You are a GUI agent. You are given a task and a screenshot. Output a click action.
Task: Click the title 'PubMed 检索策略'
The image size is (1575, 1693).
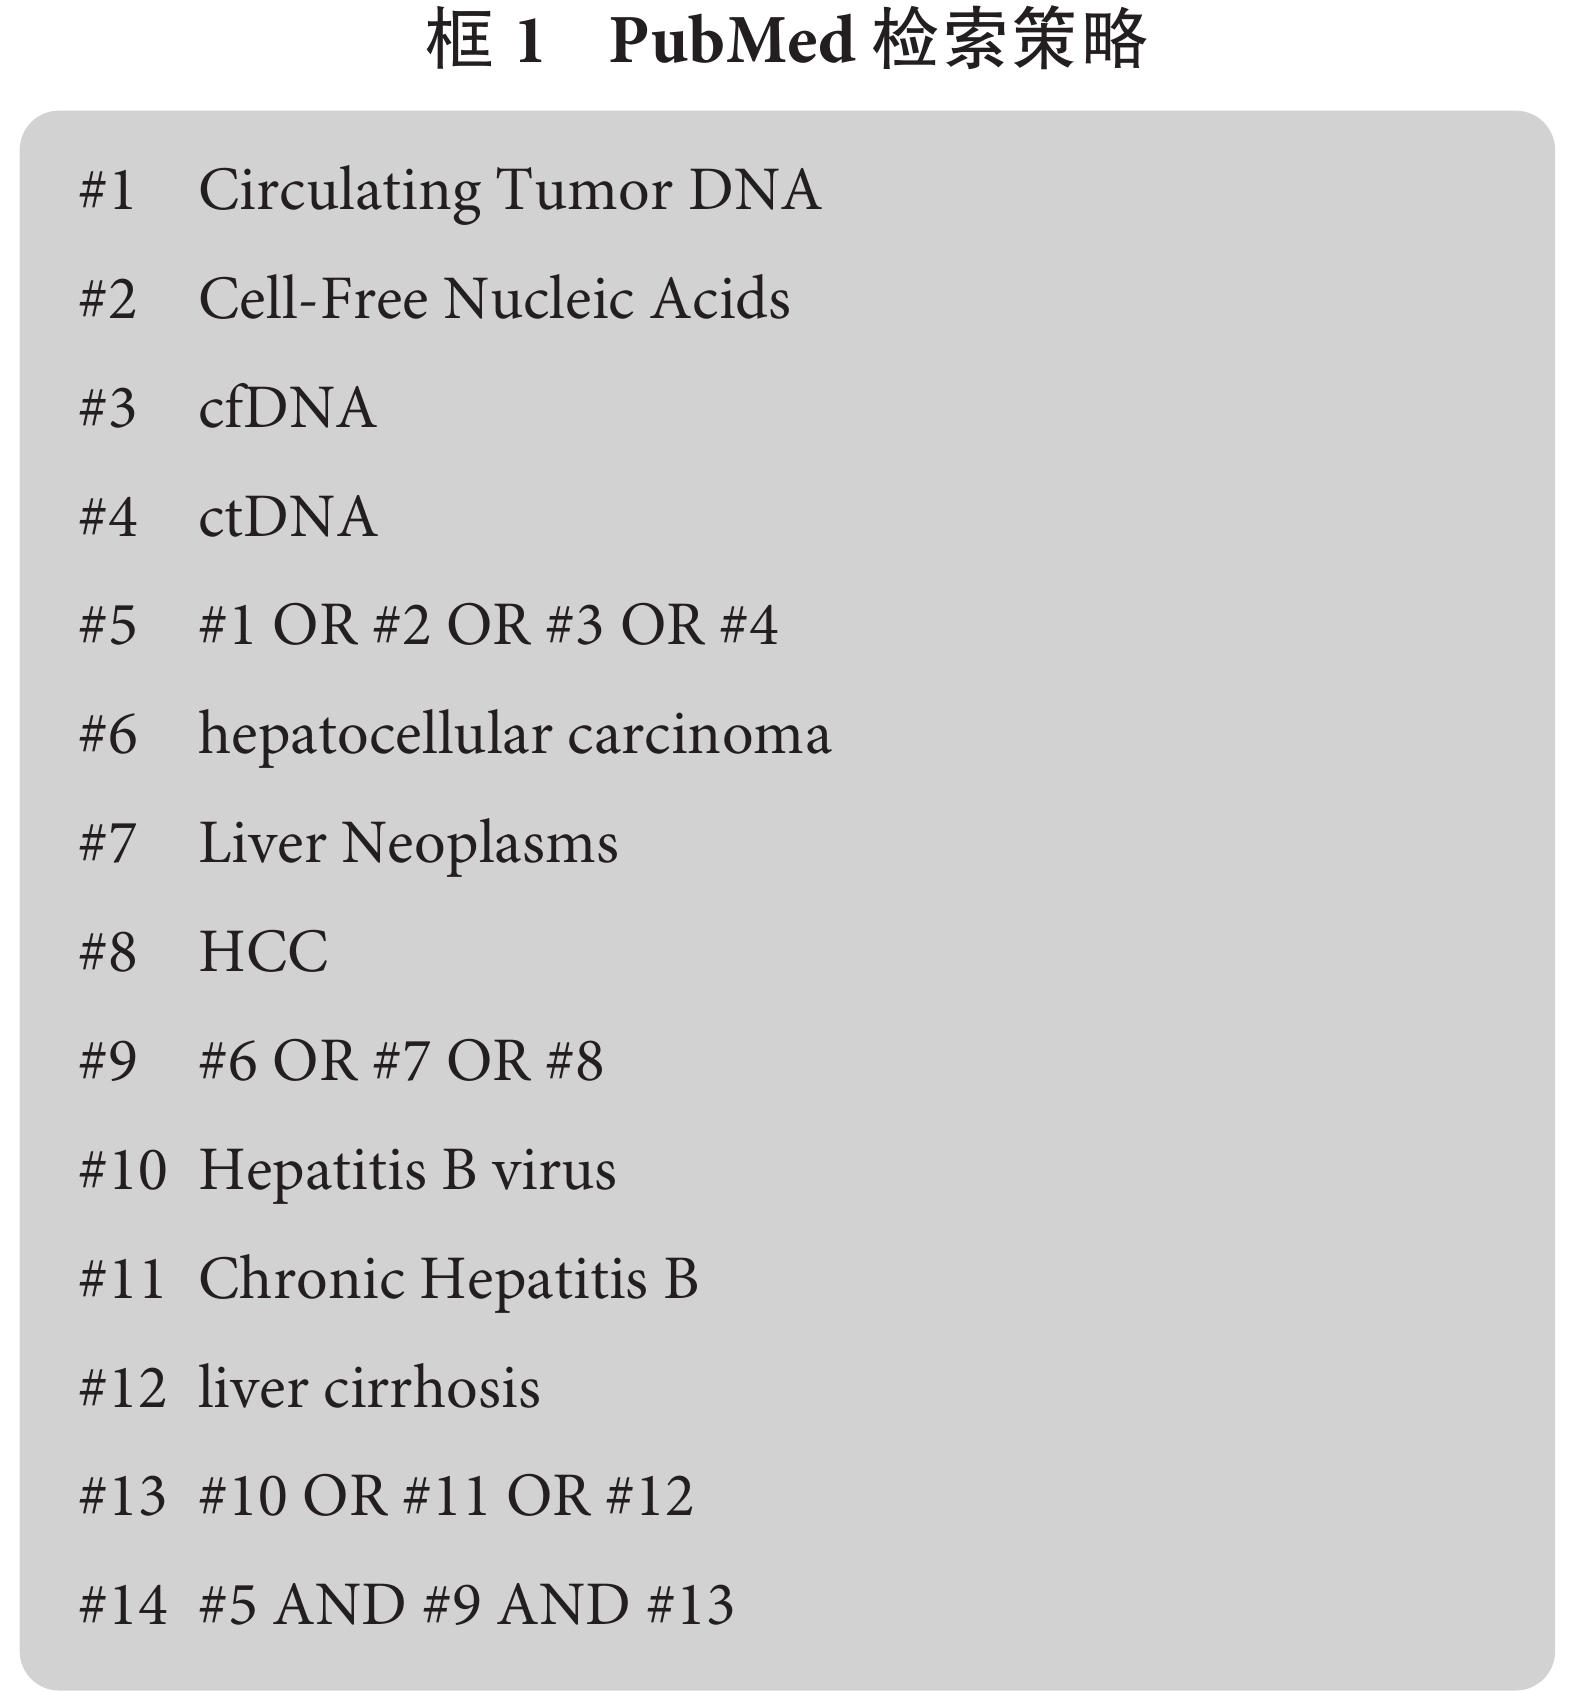(877, 42)
